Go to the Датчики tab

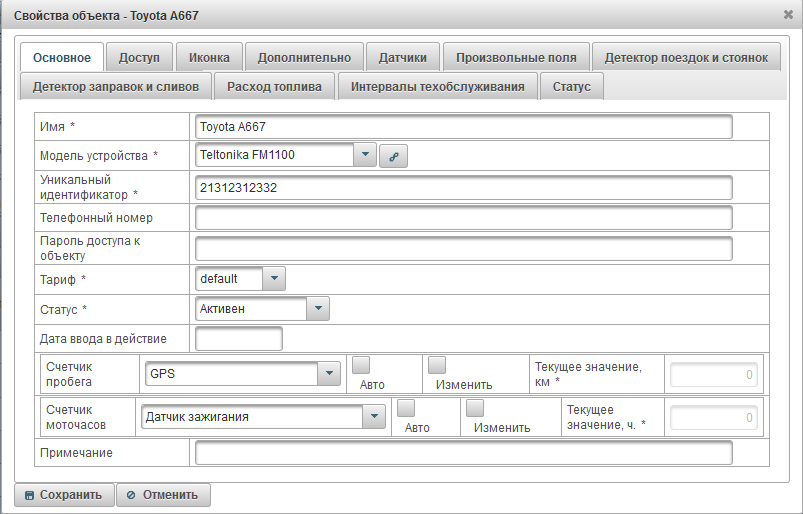point(402,58)
